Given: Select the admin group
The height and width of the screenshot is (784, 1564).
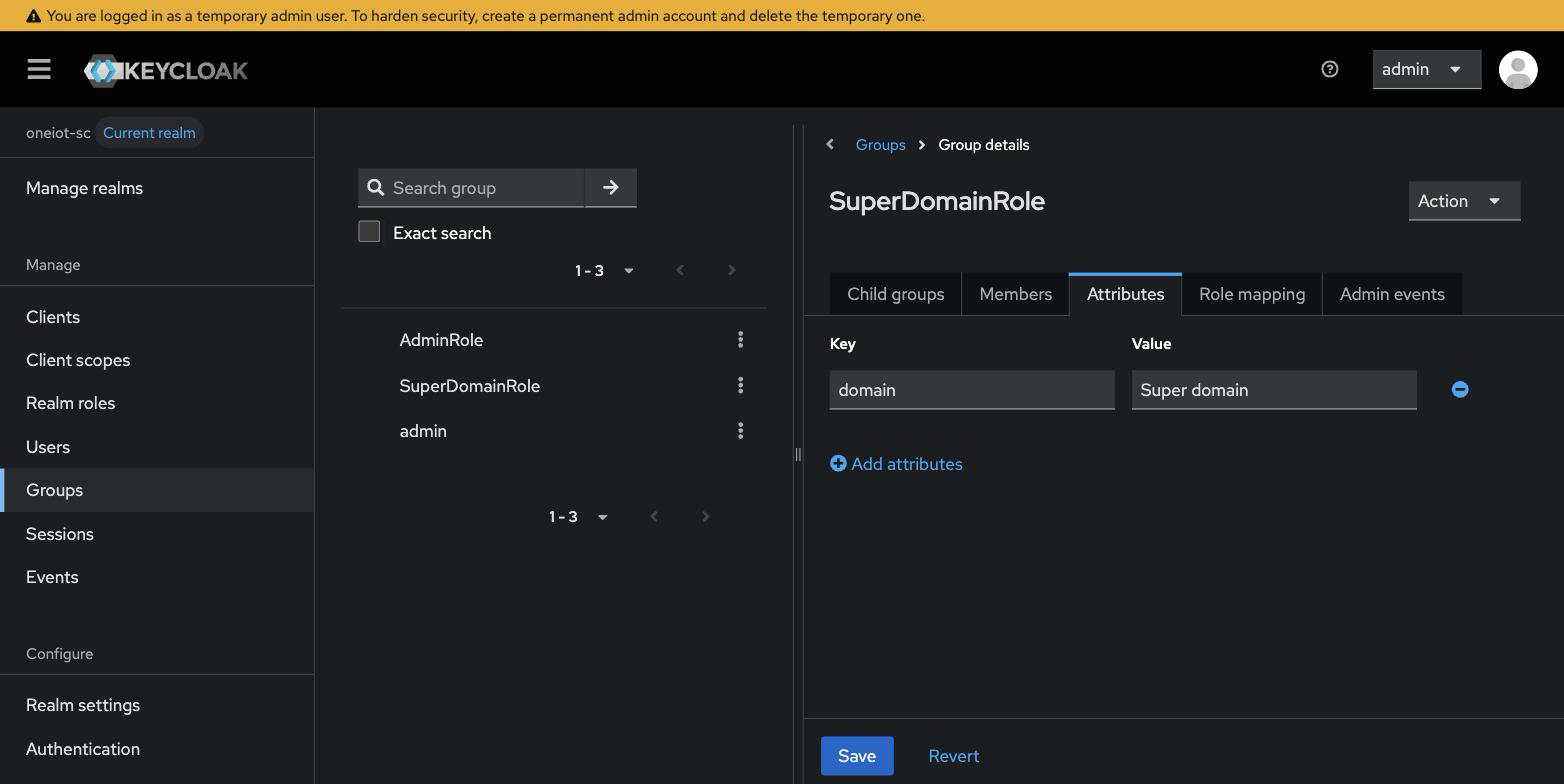Looking at the screenshot, I should click(x=423, y=431).
